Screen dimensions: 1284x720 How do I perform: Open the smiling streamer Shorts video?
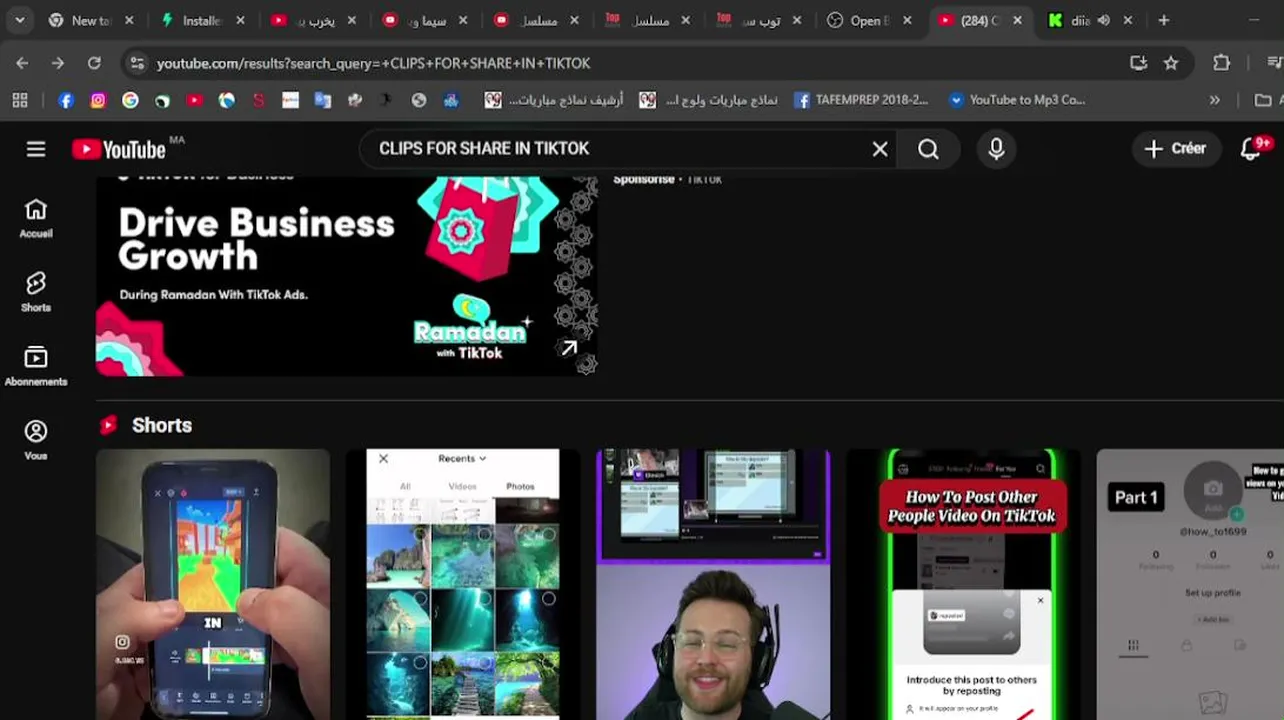coord(713,584)
